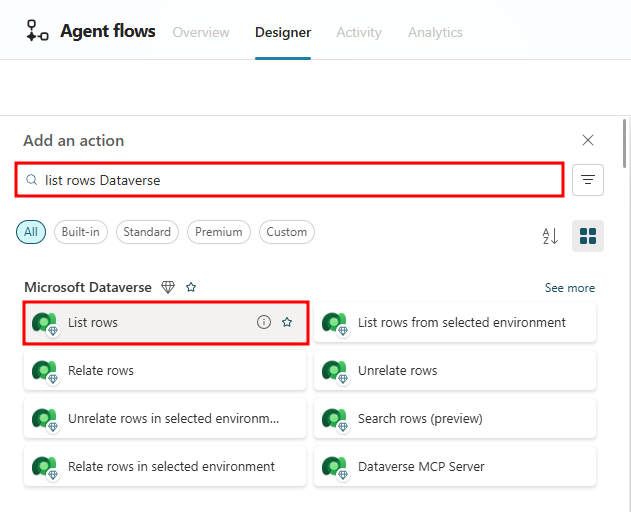Open the Overview tab

201,32
